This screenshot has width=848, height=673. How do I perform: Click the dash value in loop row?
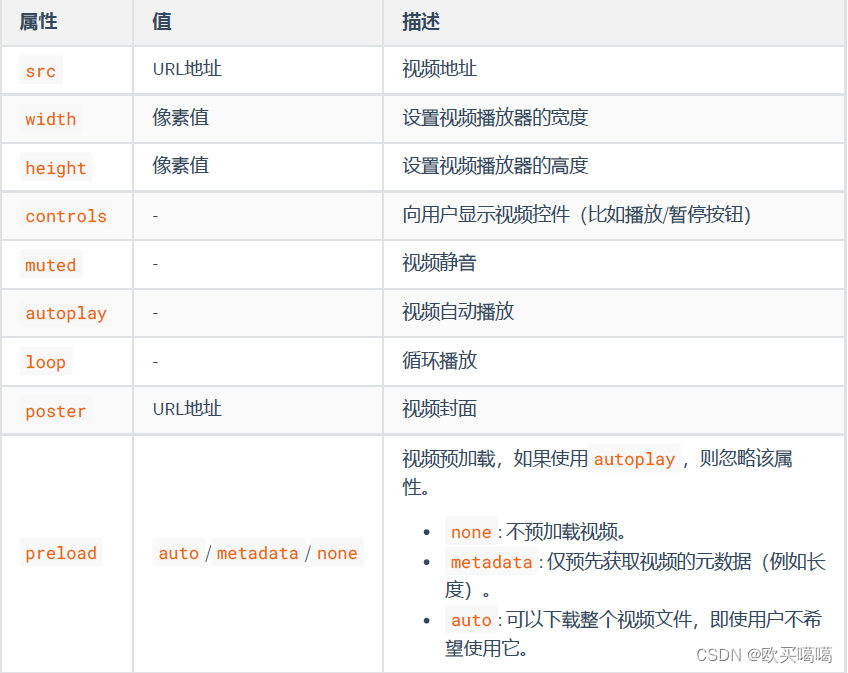point(155,362)
